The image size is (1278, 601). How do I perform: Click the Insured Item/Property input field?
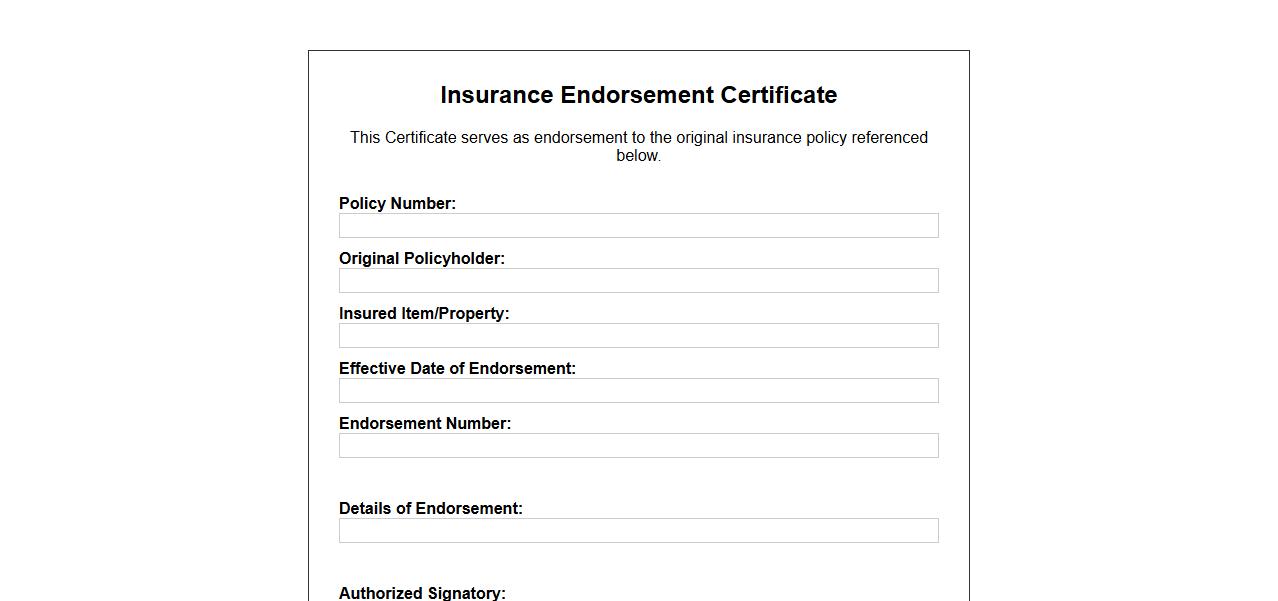(638, 335)
